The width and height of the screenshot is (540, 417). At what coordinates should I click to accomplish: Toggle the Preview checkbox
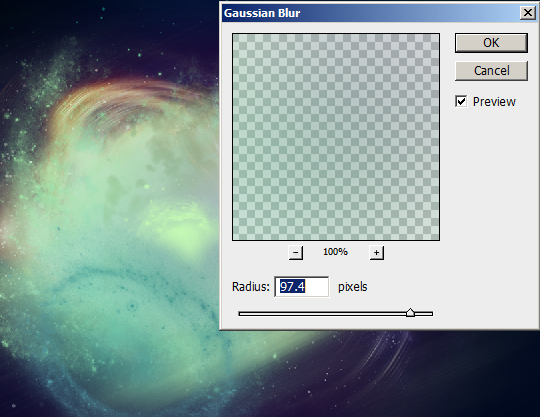tap(461, 101)
